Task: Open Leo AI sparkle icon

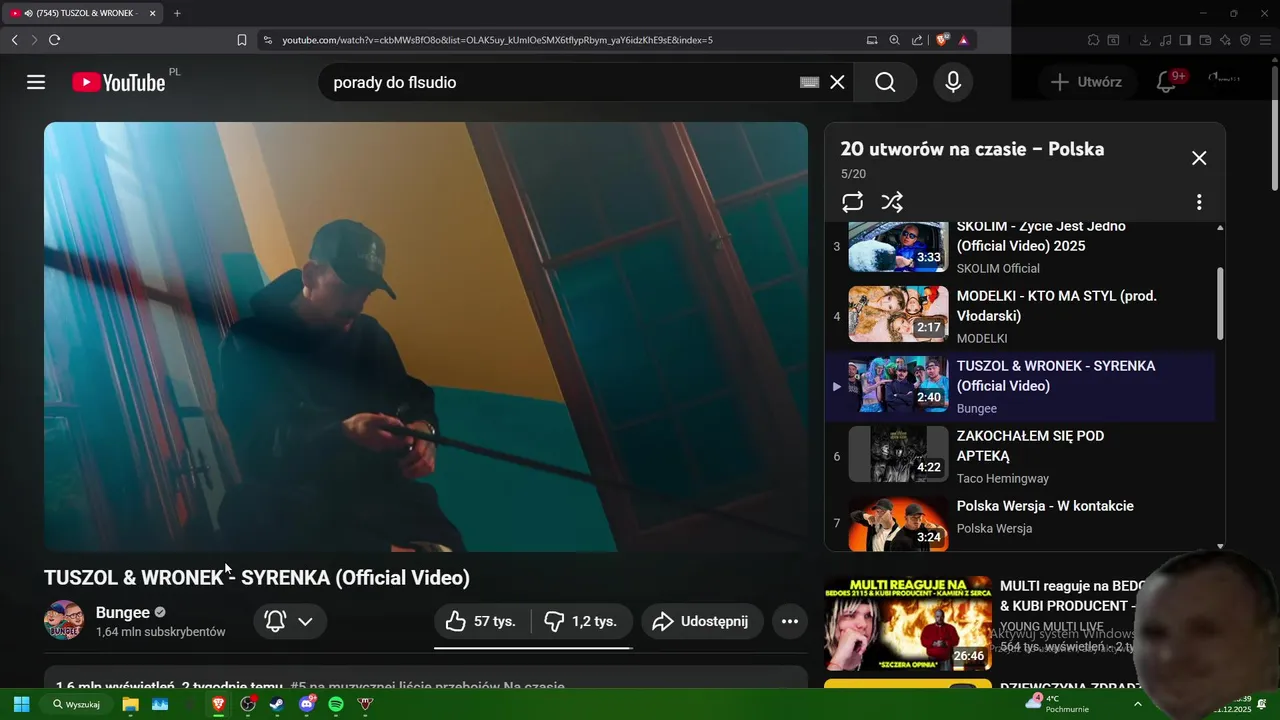Action: (1225, 40)
